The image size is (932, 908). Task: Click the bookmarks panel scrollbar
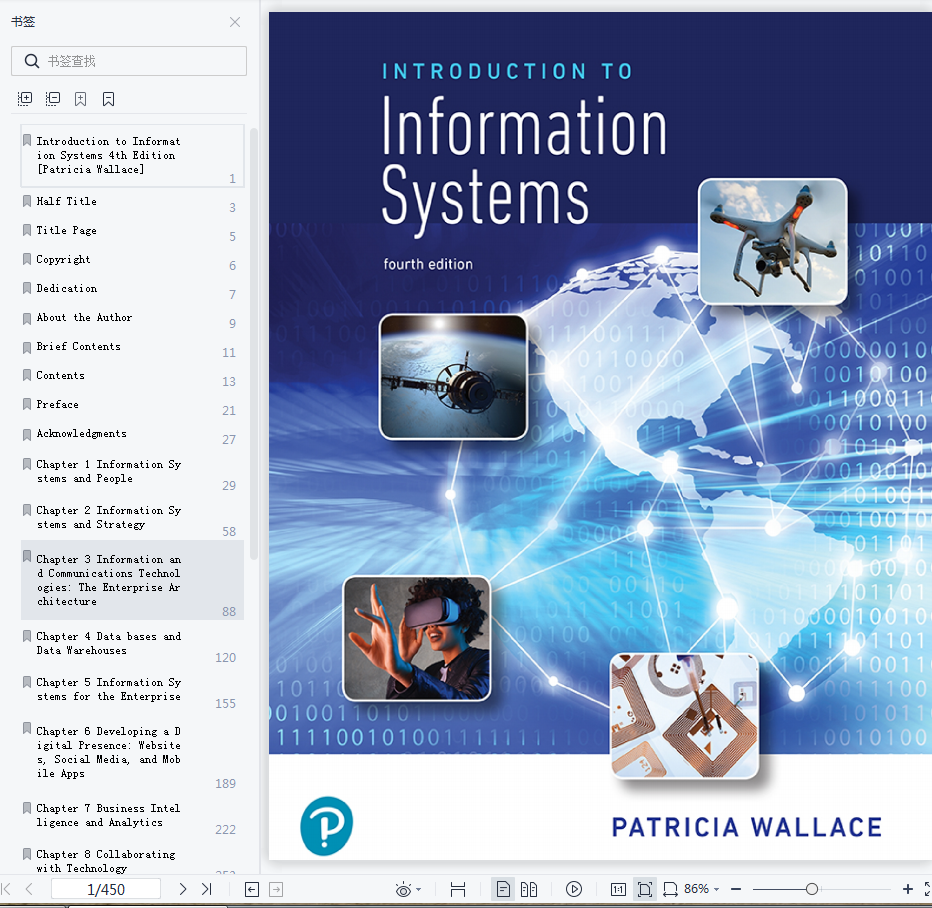point(254,343)
